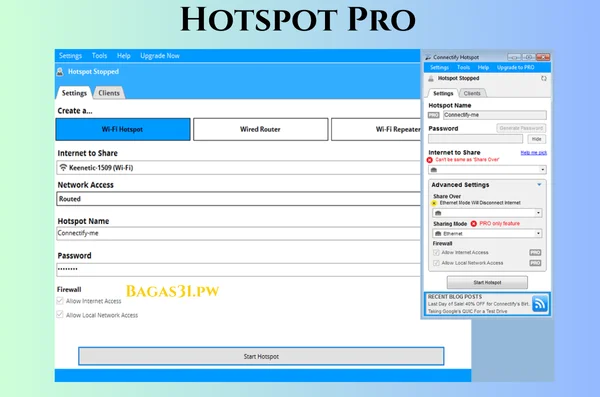Click Password field in large window
Screen dimensions: 600x397
pyautogui.click(x=238, y=270)
